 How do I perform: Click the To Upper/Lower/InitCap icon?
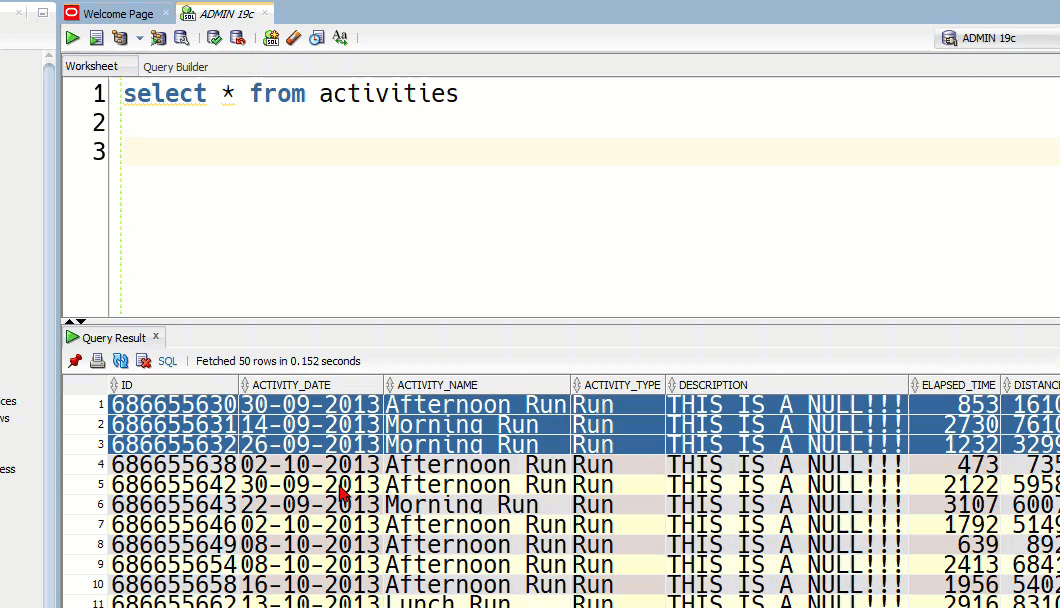tap(340, 38)
